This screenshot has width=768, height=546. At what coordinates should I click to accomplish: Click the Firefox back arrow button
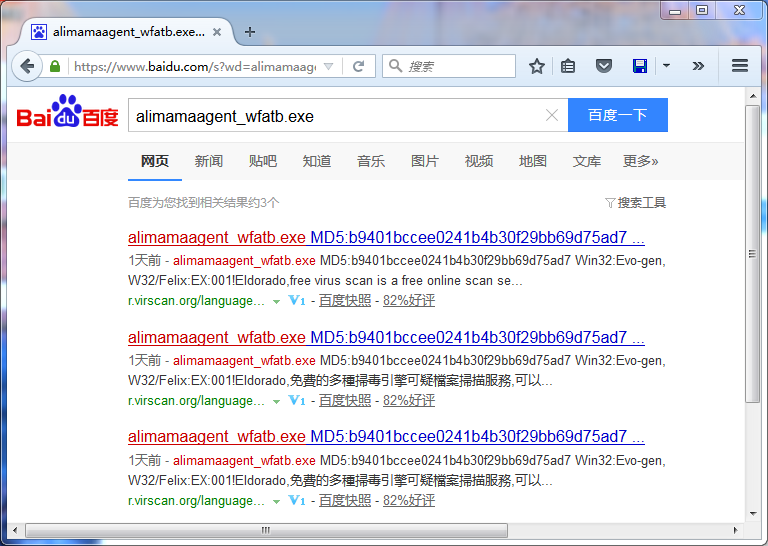(27, 66)
